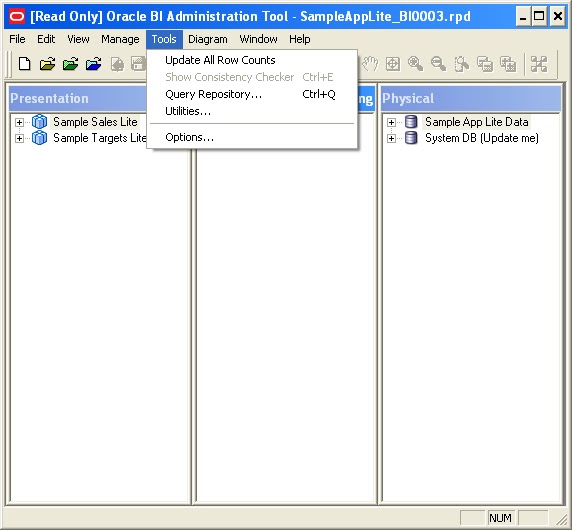Click disabled Show Consistency Checker entry
572x530 pixels.
coord(252,77)
